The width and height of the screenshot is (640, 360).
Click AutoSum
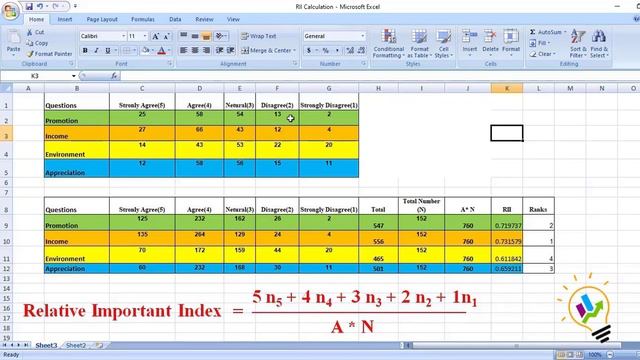548,32
